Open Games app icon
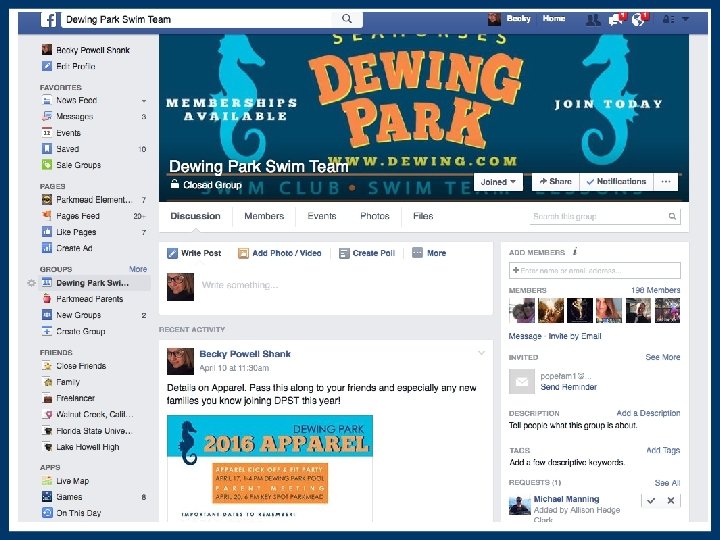 (x=47, y=497)
